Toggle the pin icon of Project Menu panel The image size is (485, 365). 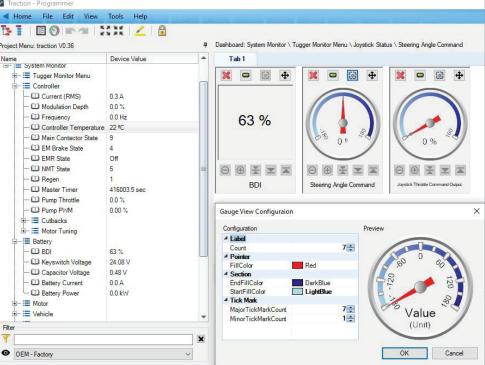[205, 45]
